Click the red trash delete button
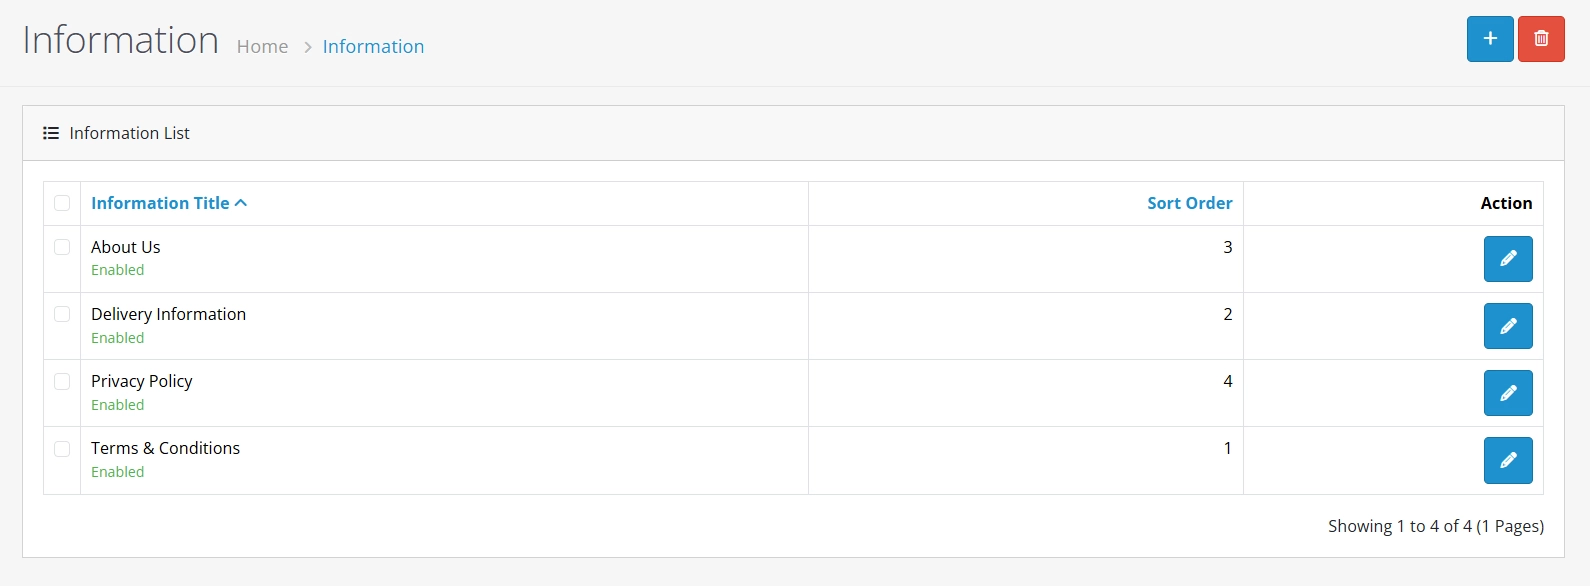The width and height of the screenshot is (1590, 586). coord(1541,39)
